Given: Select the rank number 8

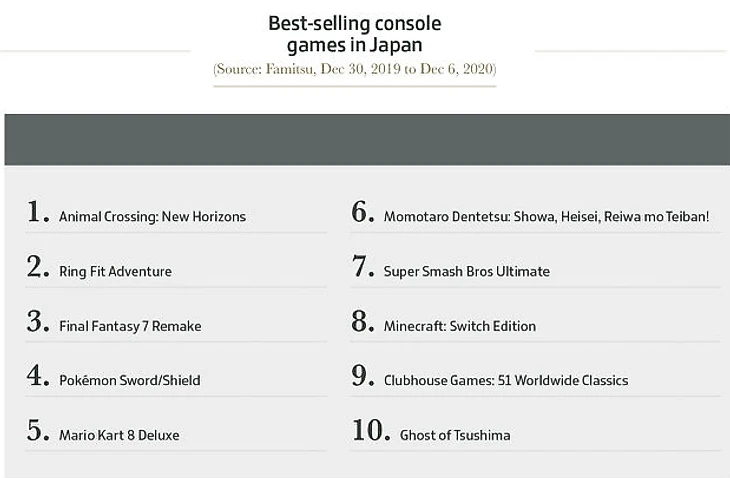Looking at the screenshot, I should click(x=362, y=322).
